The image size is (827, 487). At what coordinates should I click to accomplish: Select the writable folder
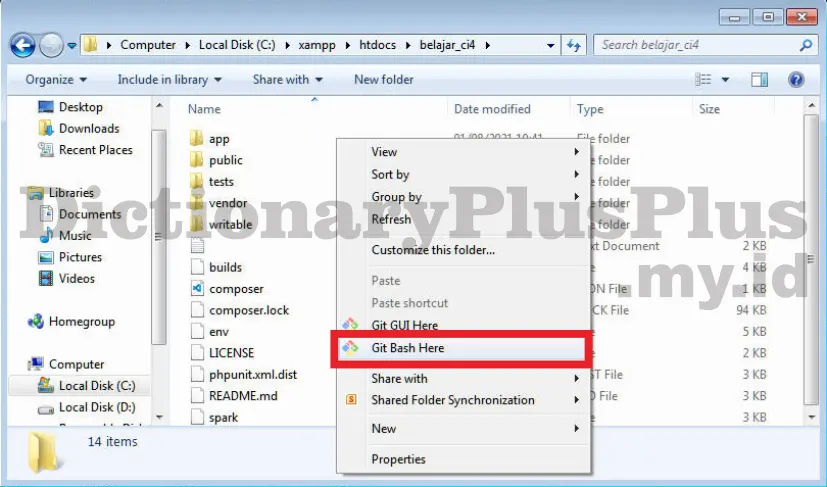tap(221, 224)
